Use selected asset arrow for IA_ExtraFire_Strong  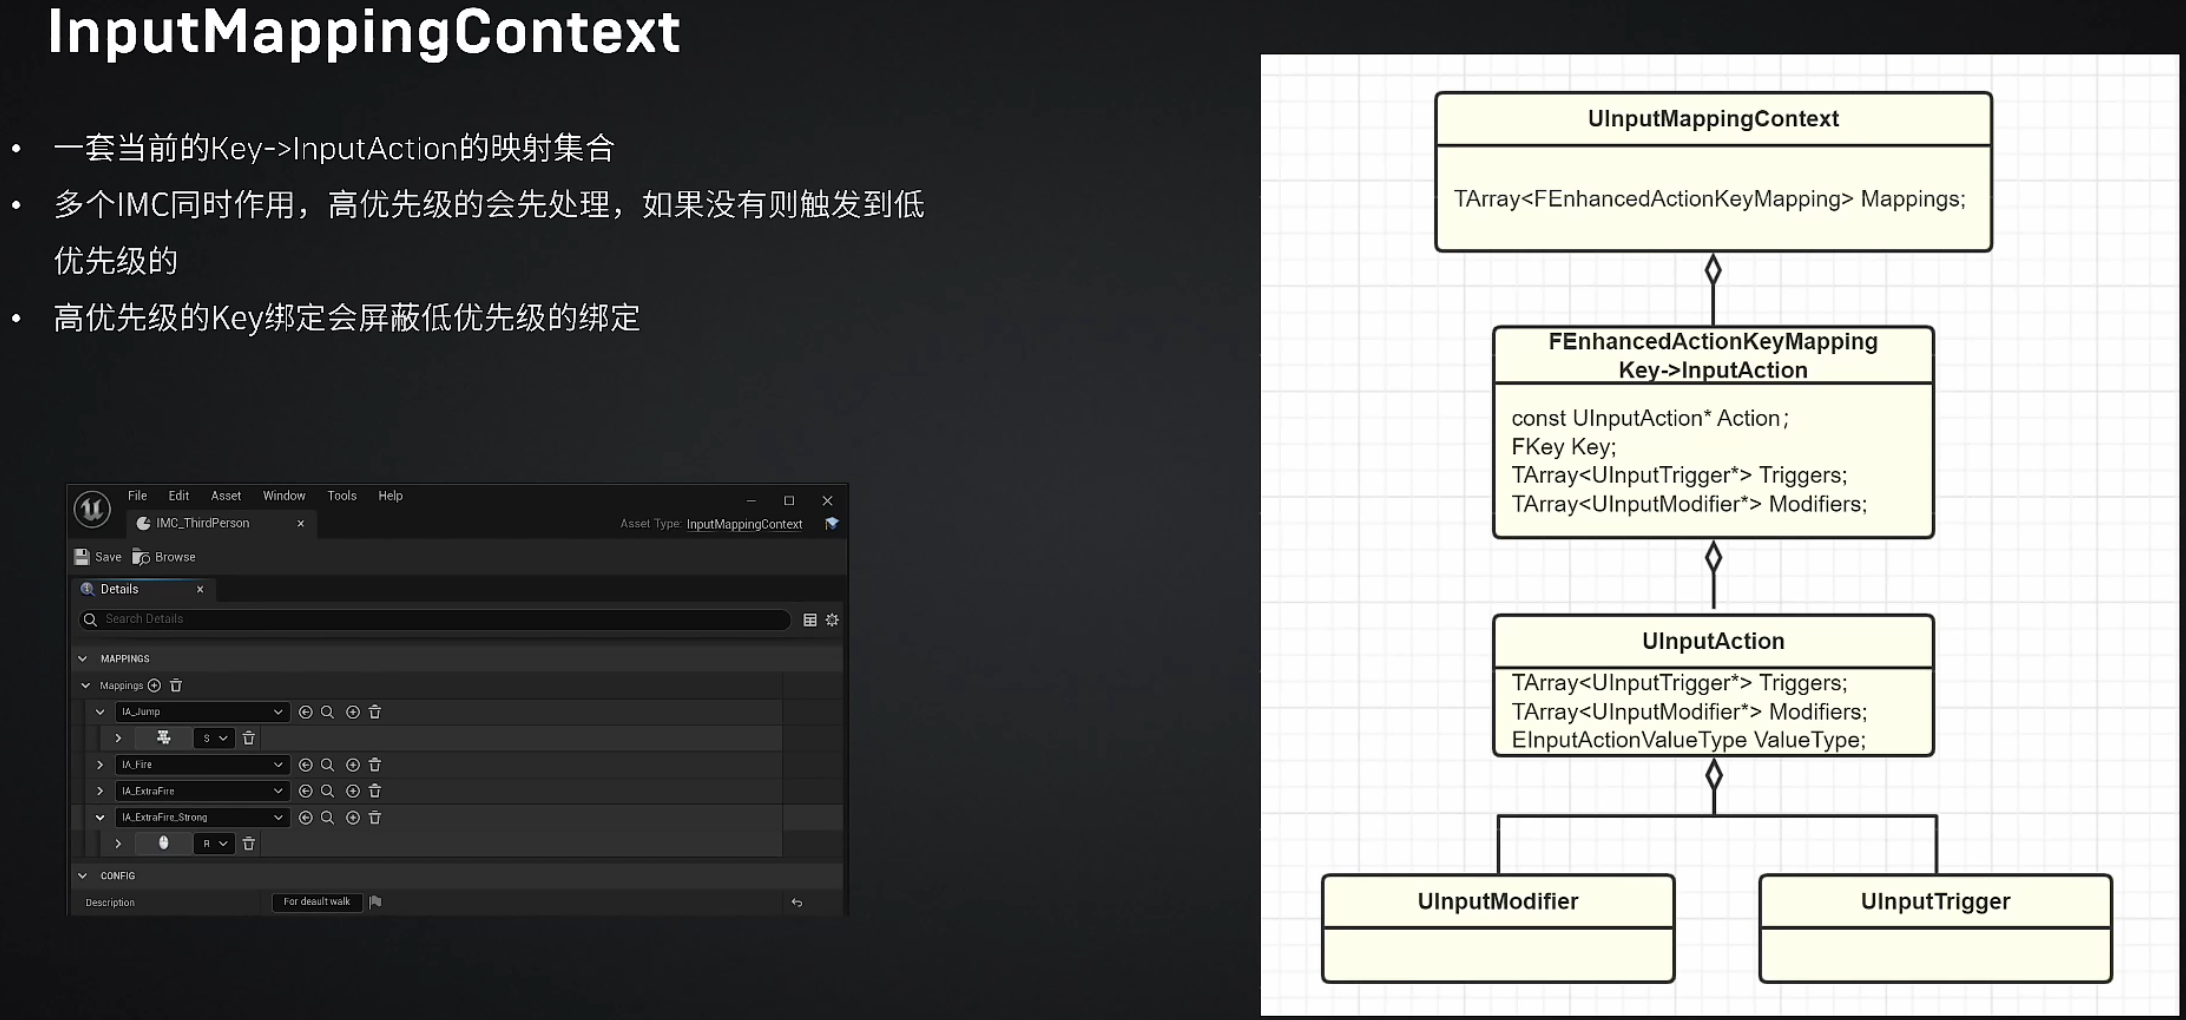(306, 818)
